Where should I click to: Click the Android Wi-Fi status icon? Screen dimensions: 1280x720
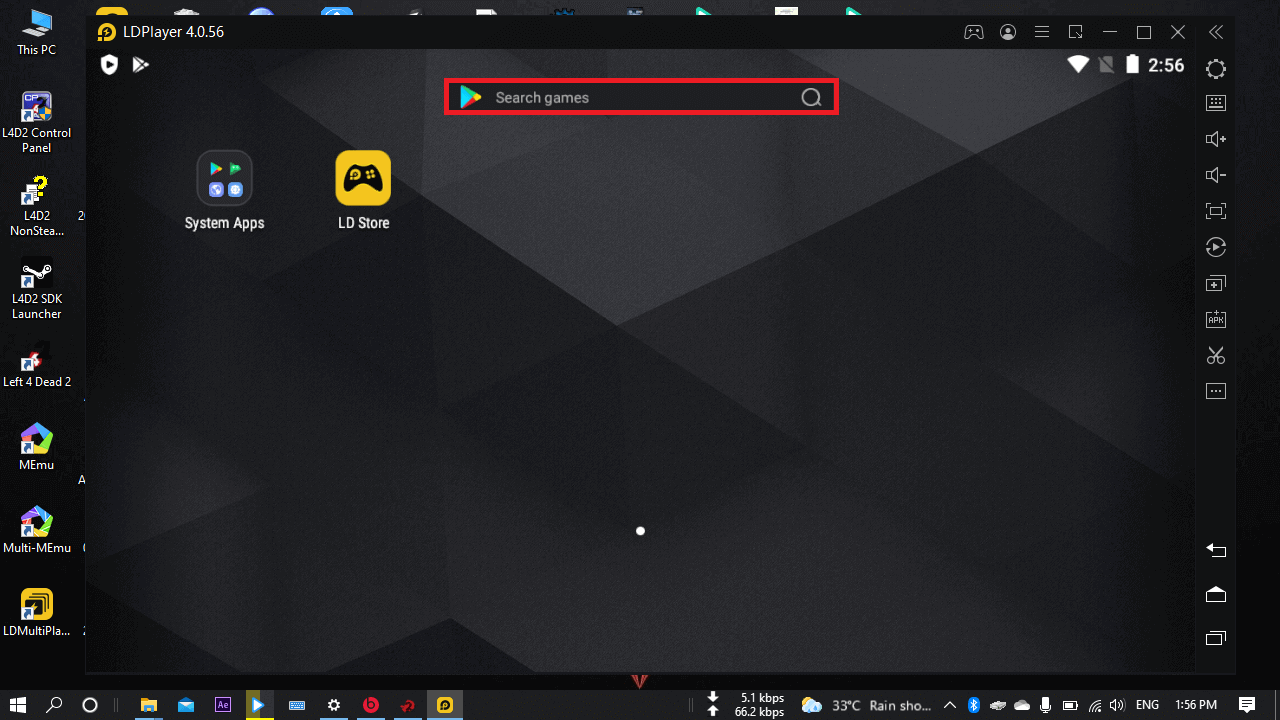coord(1078,65)
